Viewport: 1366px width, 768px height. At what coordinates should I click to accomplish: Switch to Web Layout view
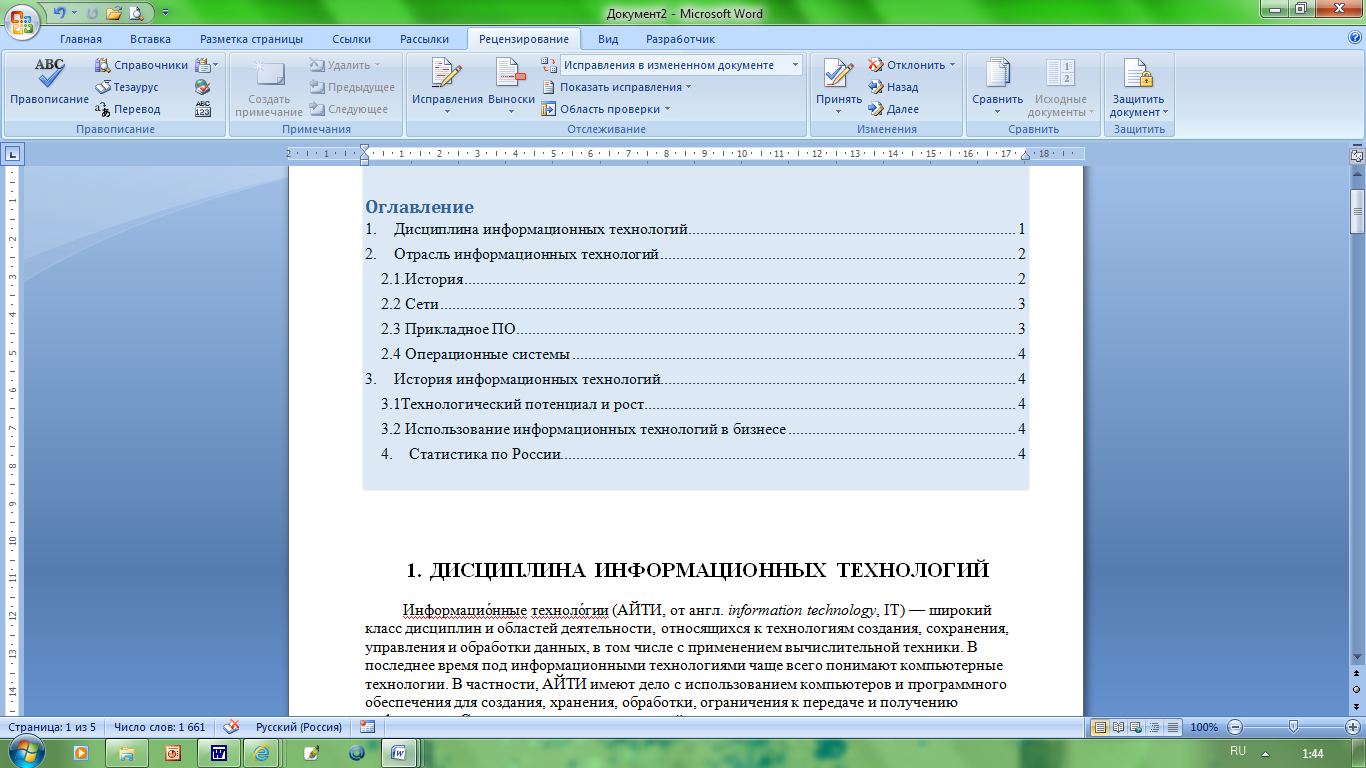coord(1136,727)
